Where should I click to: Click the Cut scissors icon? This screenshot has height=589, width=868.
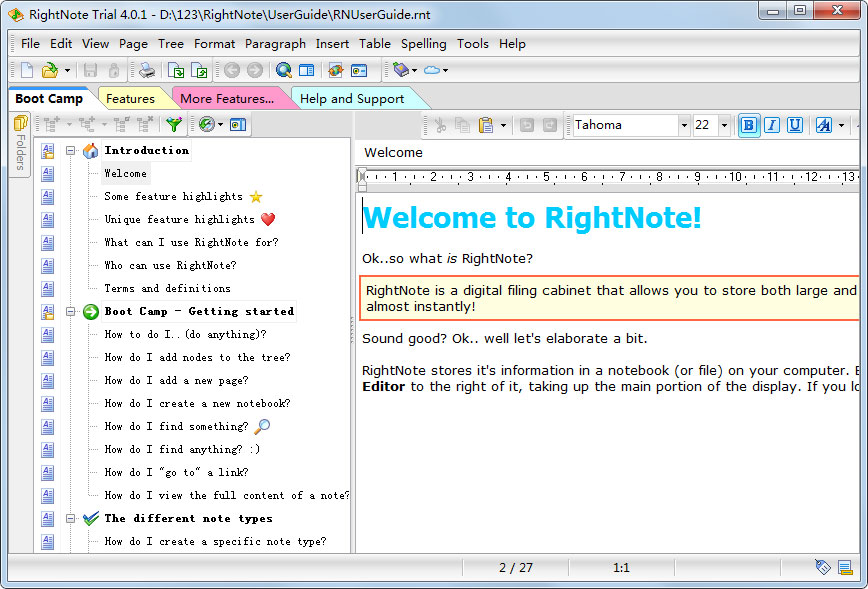(440, 125)
